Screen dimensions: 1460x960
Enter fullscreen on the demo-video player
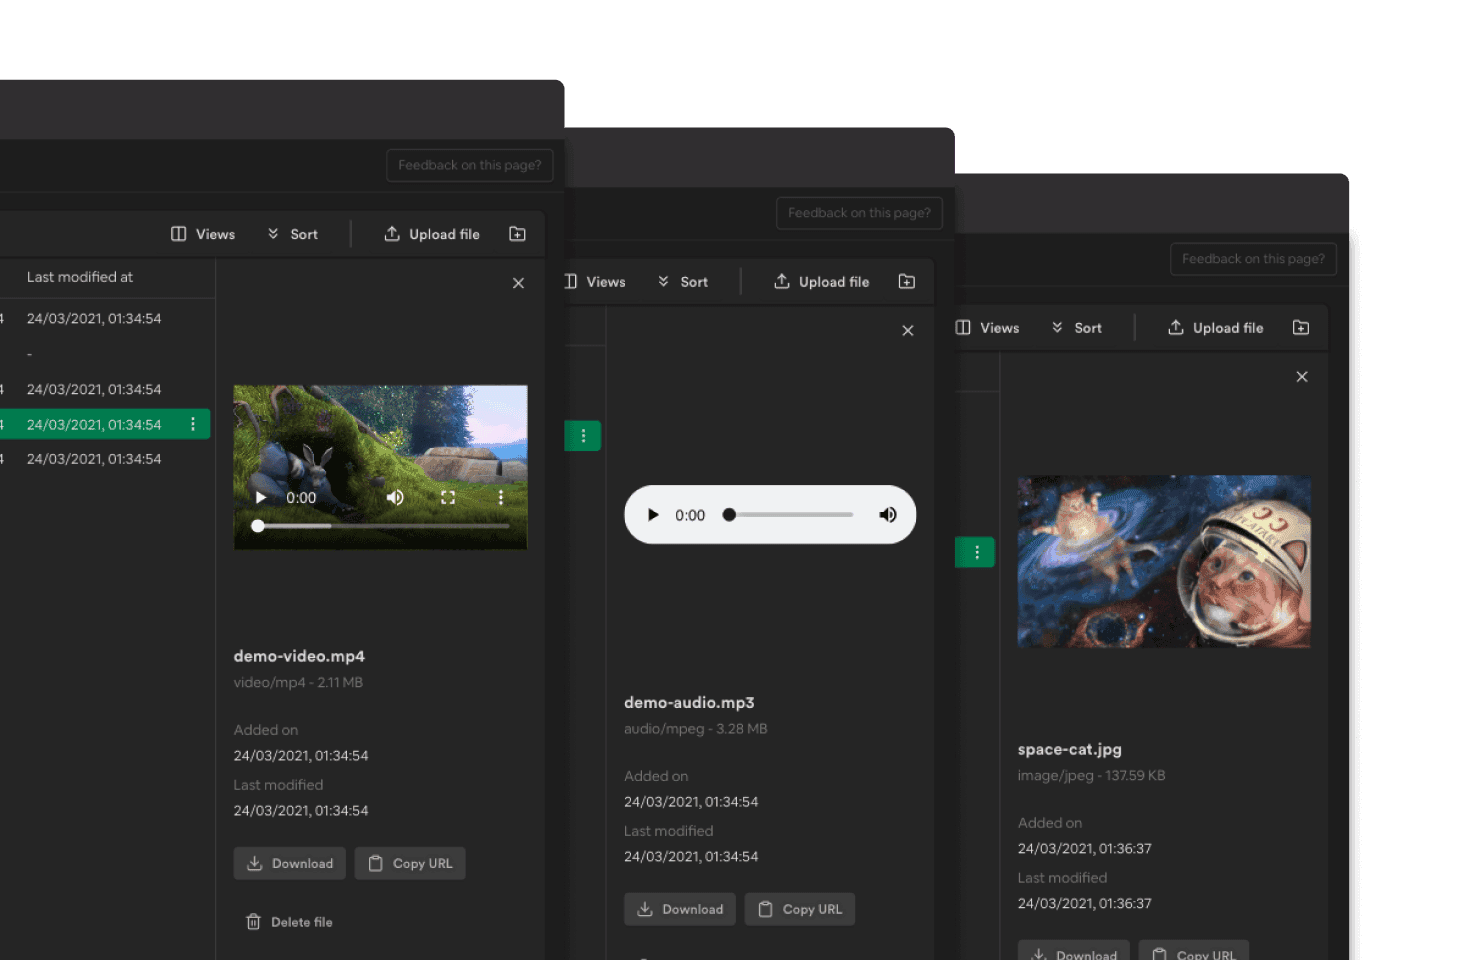pos(448,497)
